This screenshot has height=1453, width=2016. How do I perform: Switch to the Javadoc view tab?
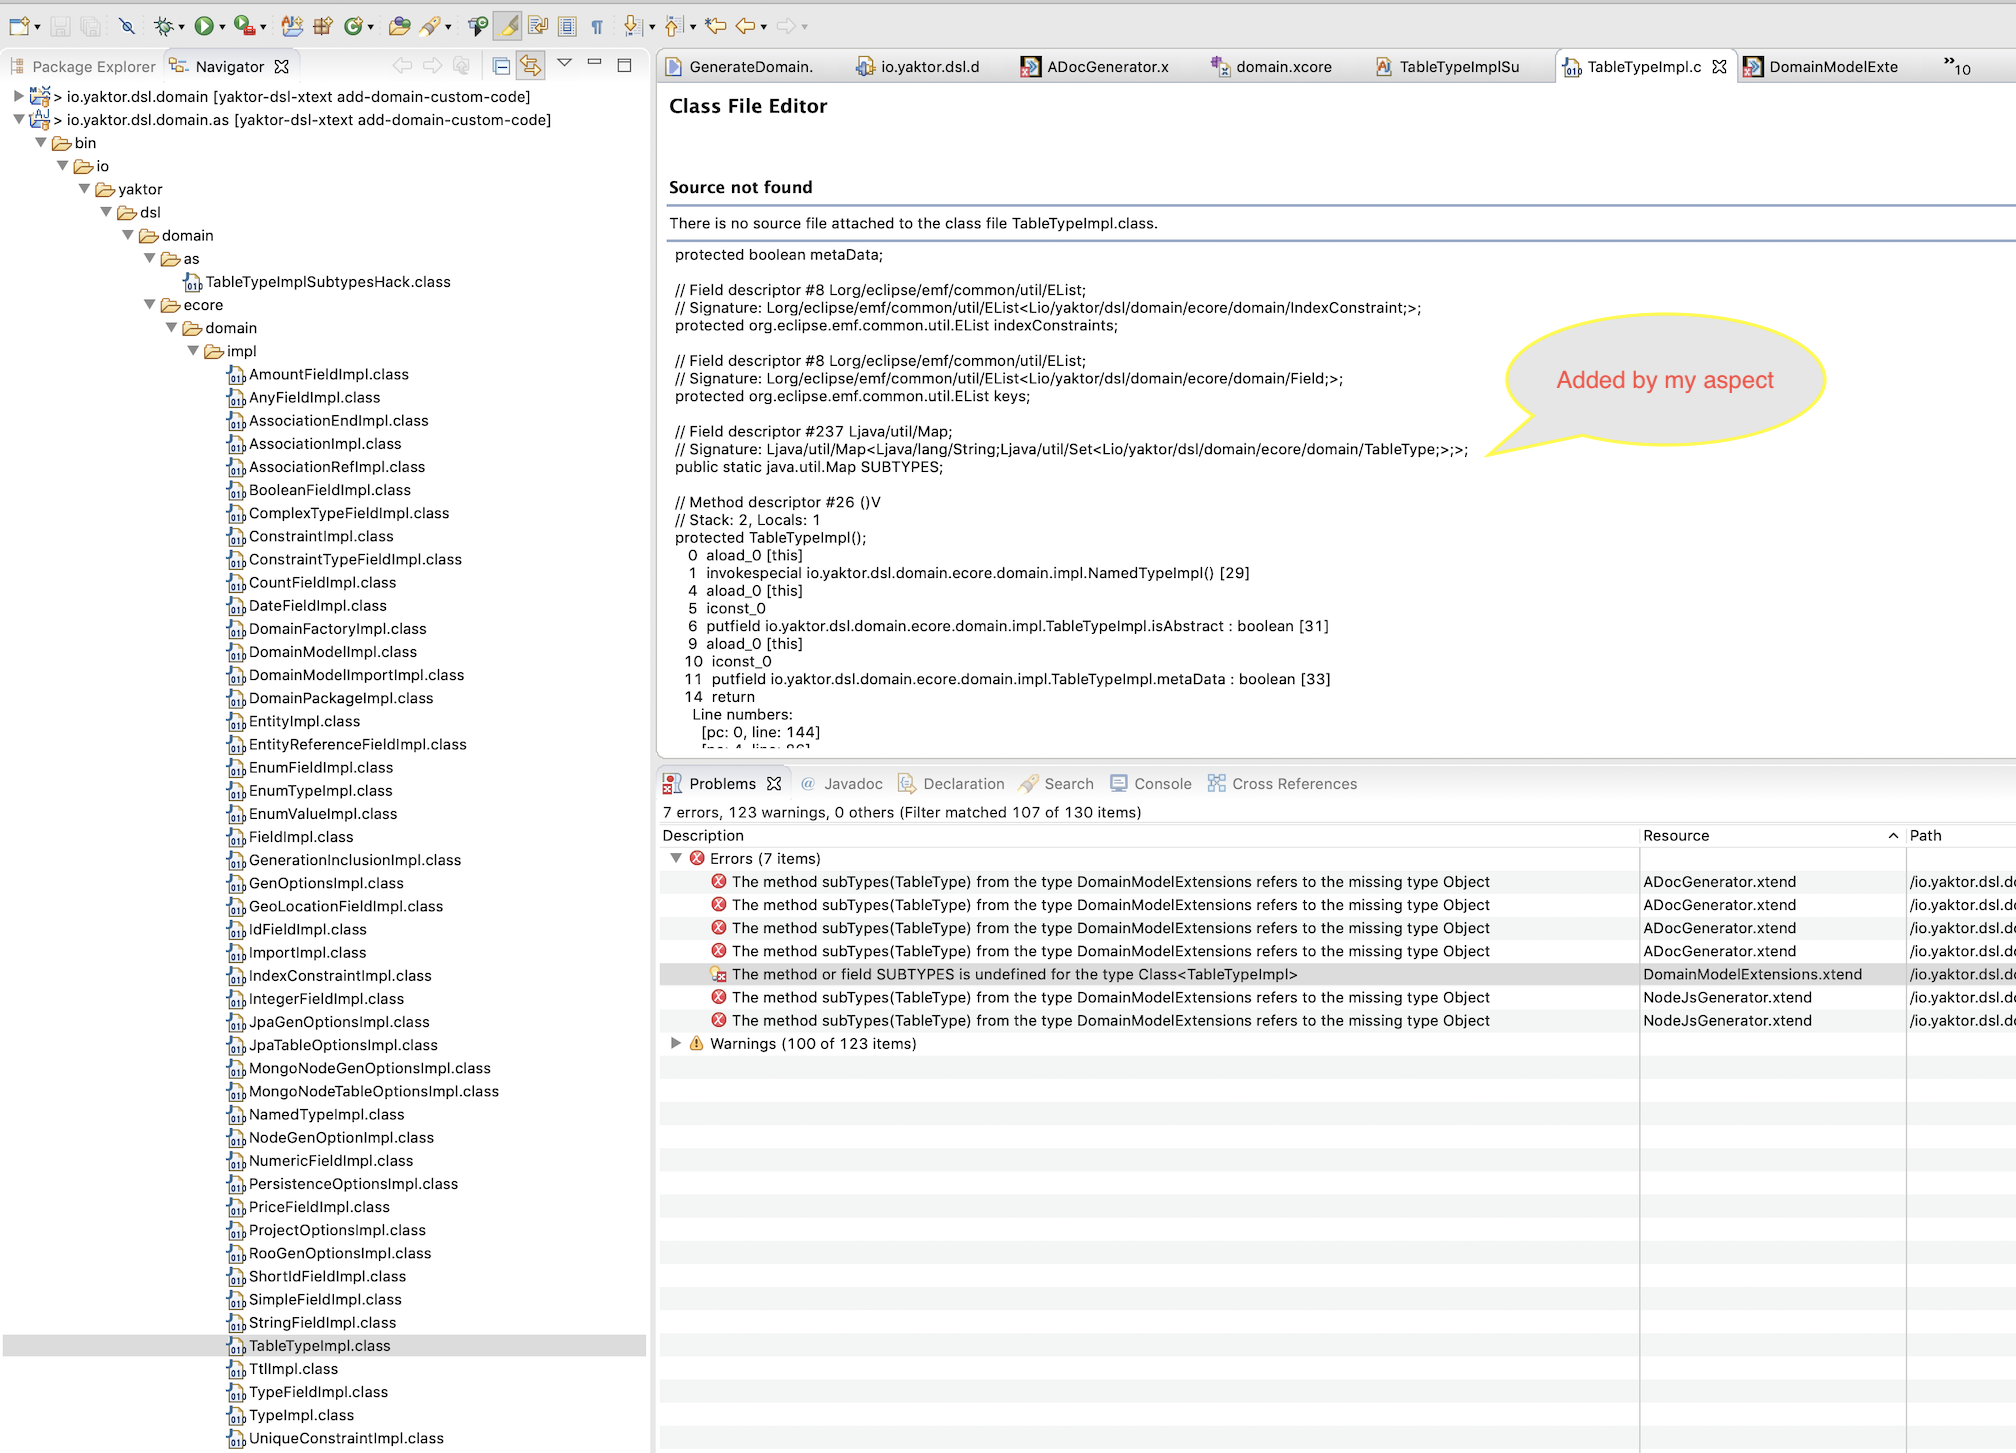coord(842,784)
